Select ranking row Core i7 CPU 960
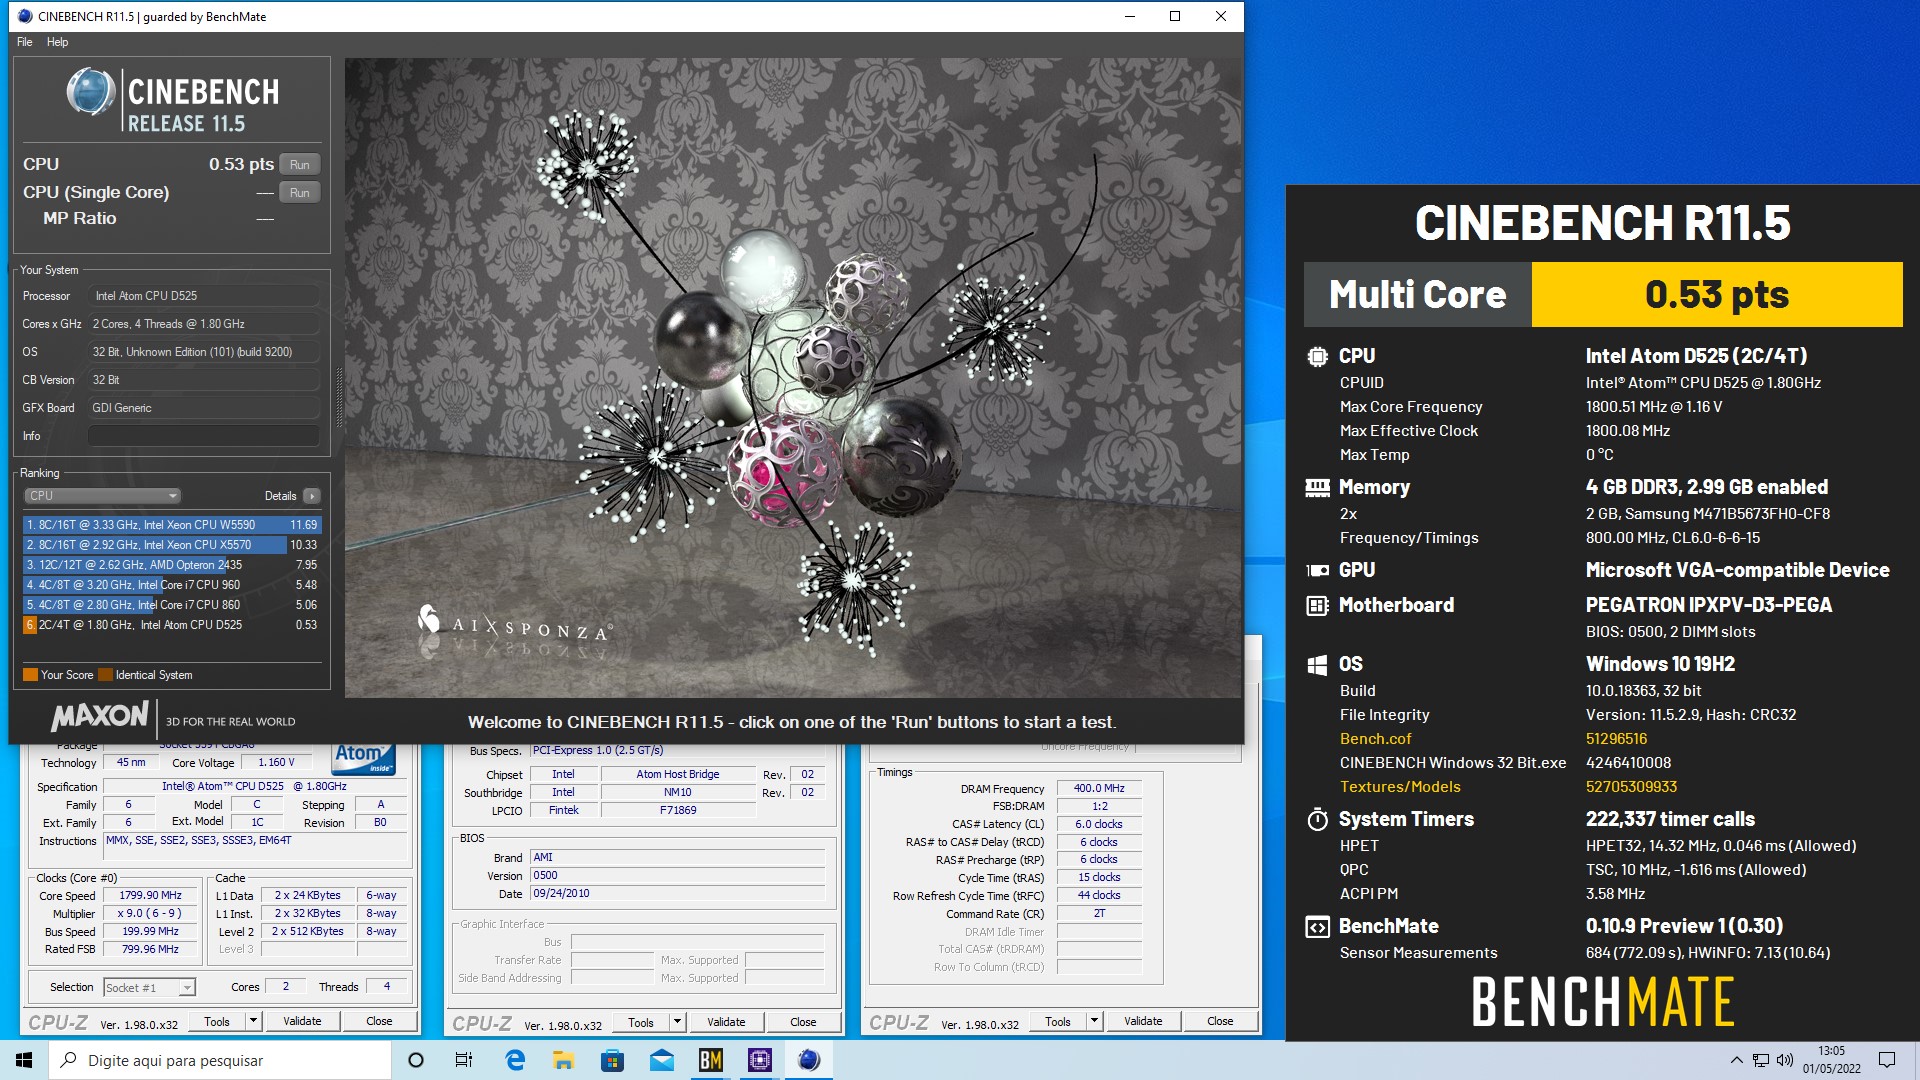The width and height of the screenshot is (1920, 1080). coord(172,585)
